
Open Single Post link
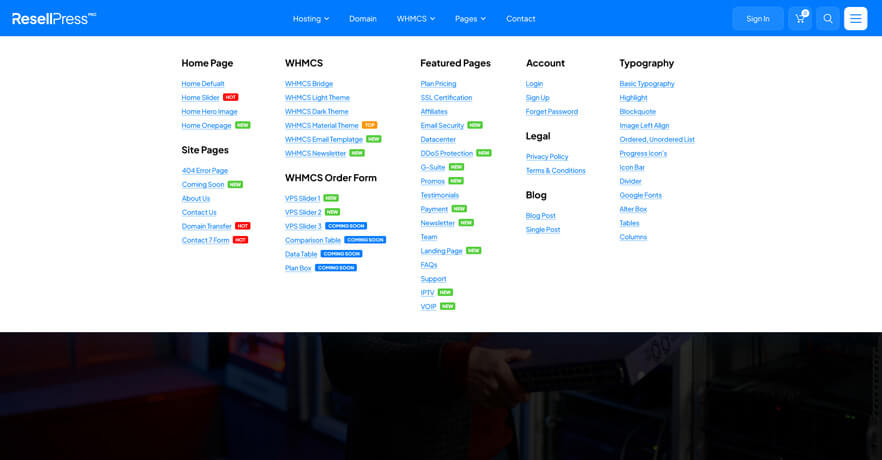click(543, 230)
